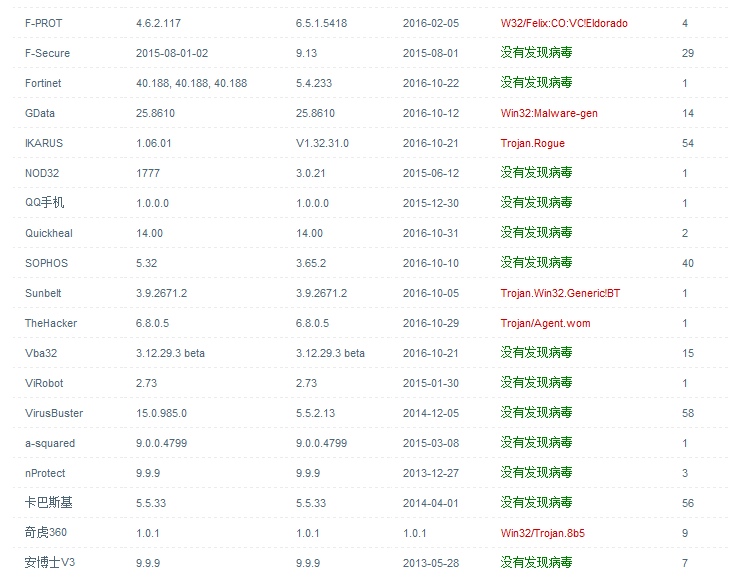Click ViRobot's date 2015-01-30
The height and width of the screenshot is (570, 731).
tap(431, 383)
